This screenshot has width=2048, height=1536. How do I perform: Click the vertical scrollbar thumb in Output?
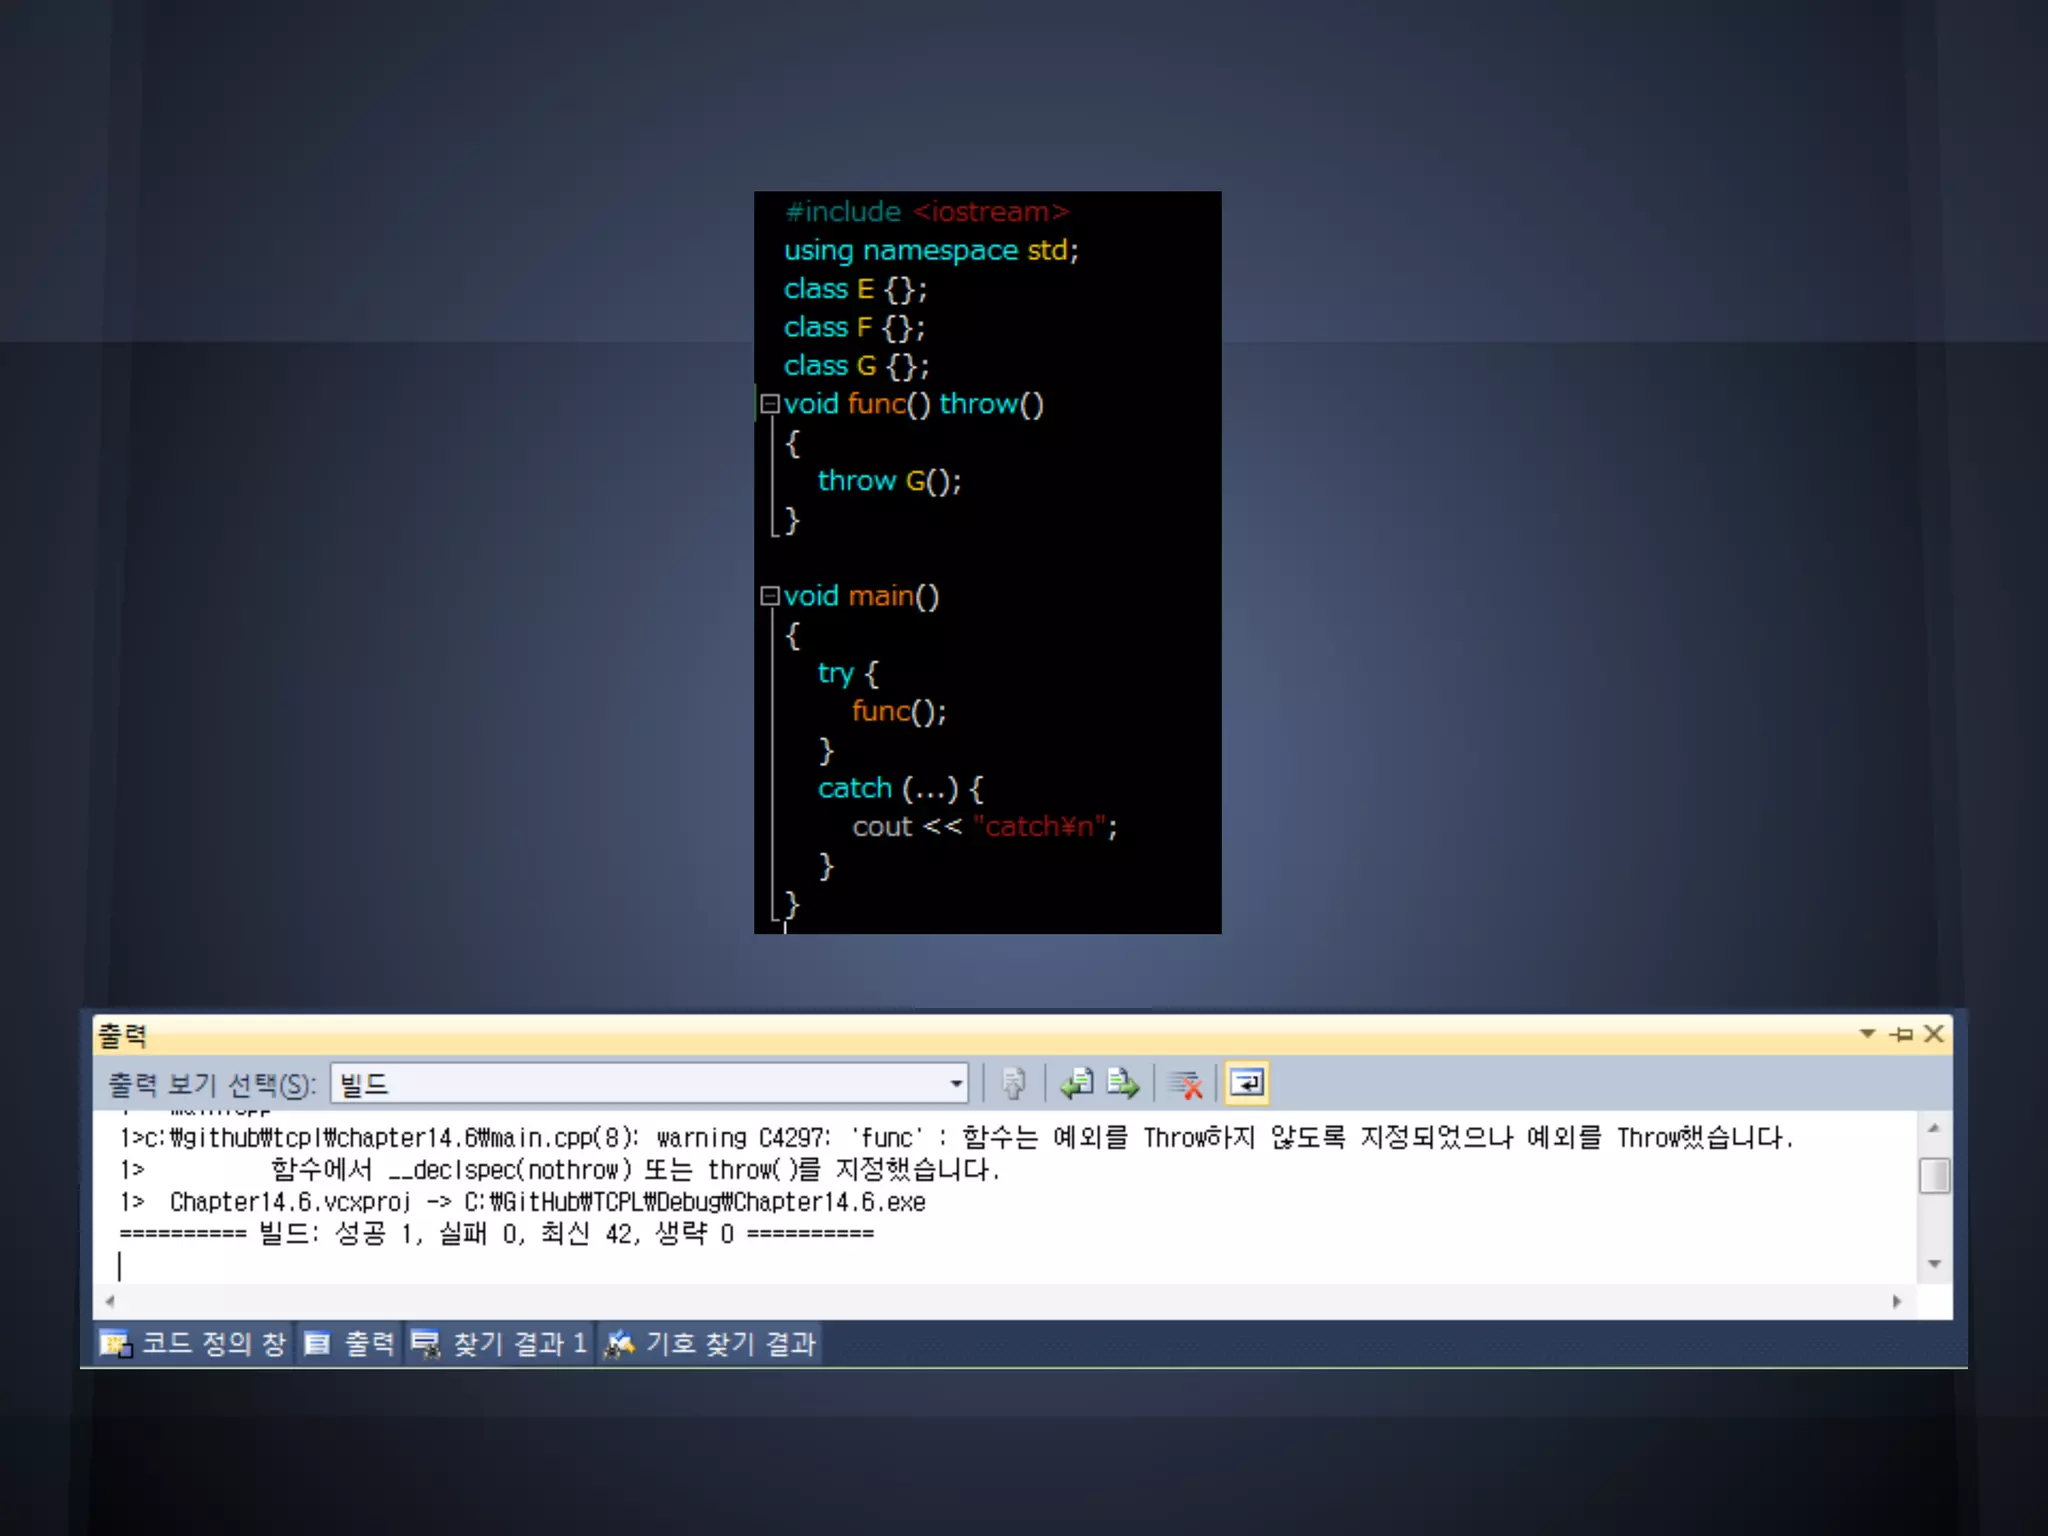pos(1934,1175)
